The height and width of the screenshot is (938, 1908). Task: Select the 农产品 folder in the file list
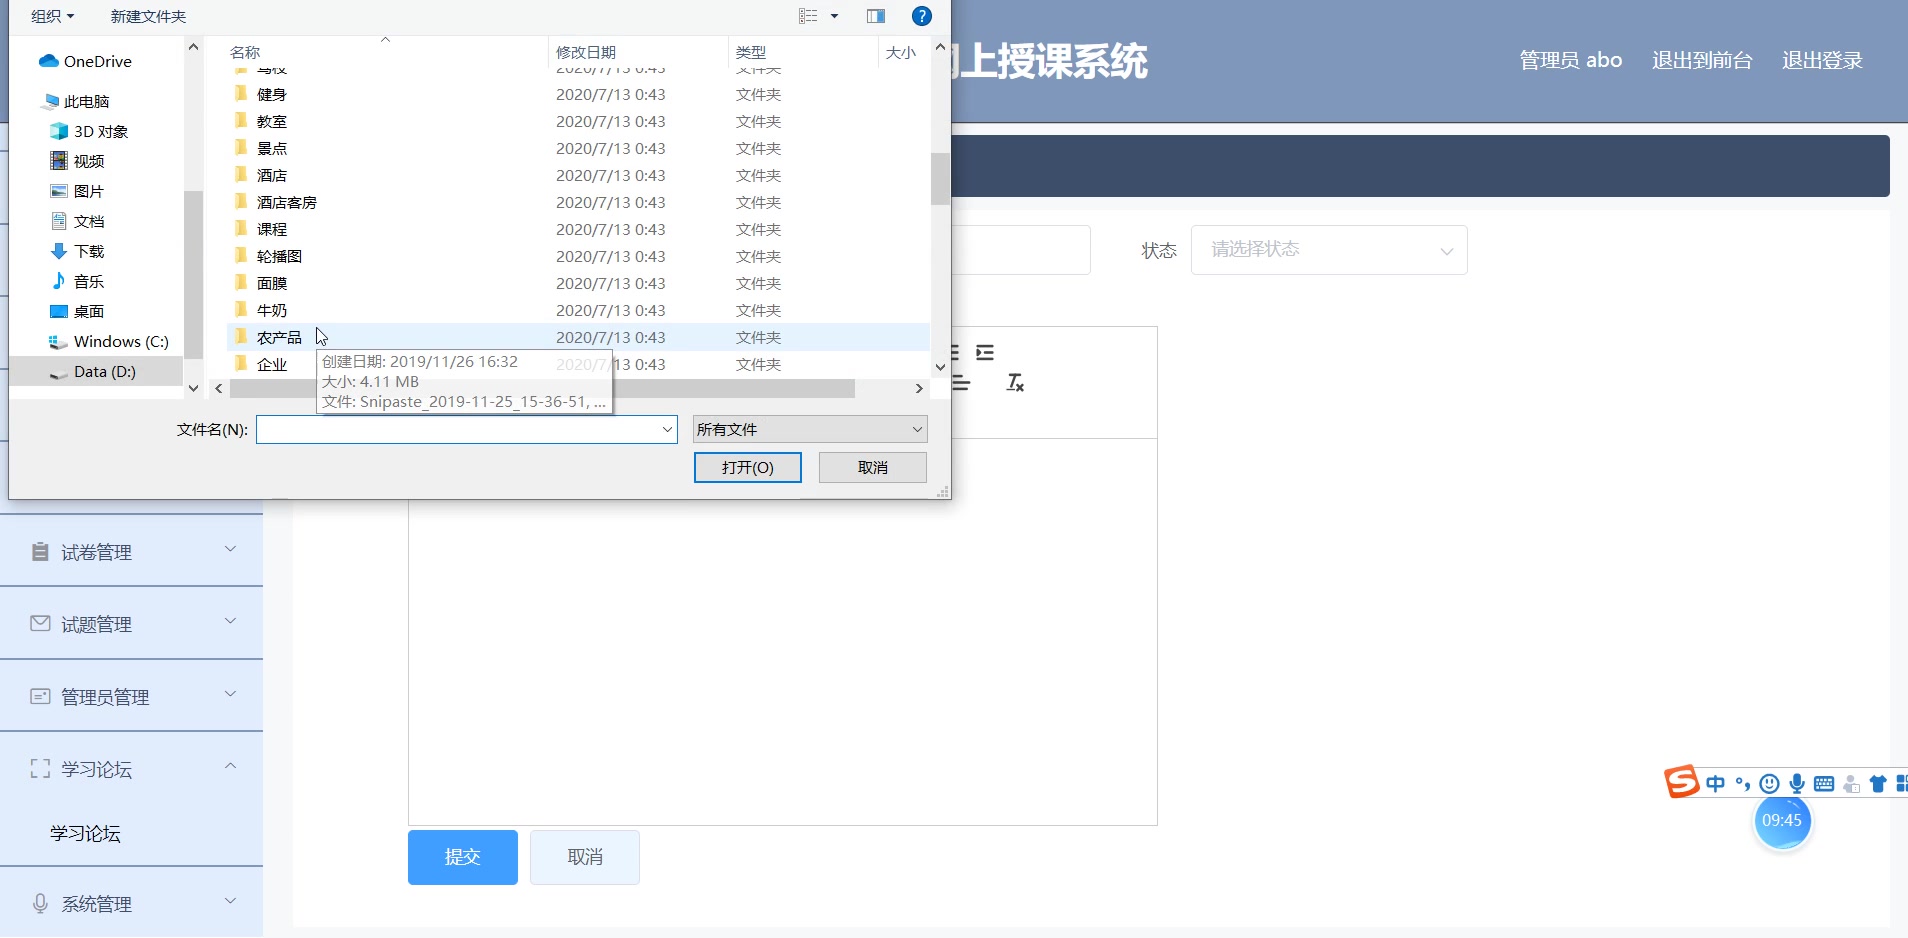(280, 337)
